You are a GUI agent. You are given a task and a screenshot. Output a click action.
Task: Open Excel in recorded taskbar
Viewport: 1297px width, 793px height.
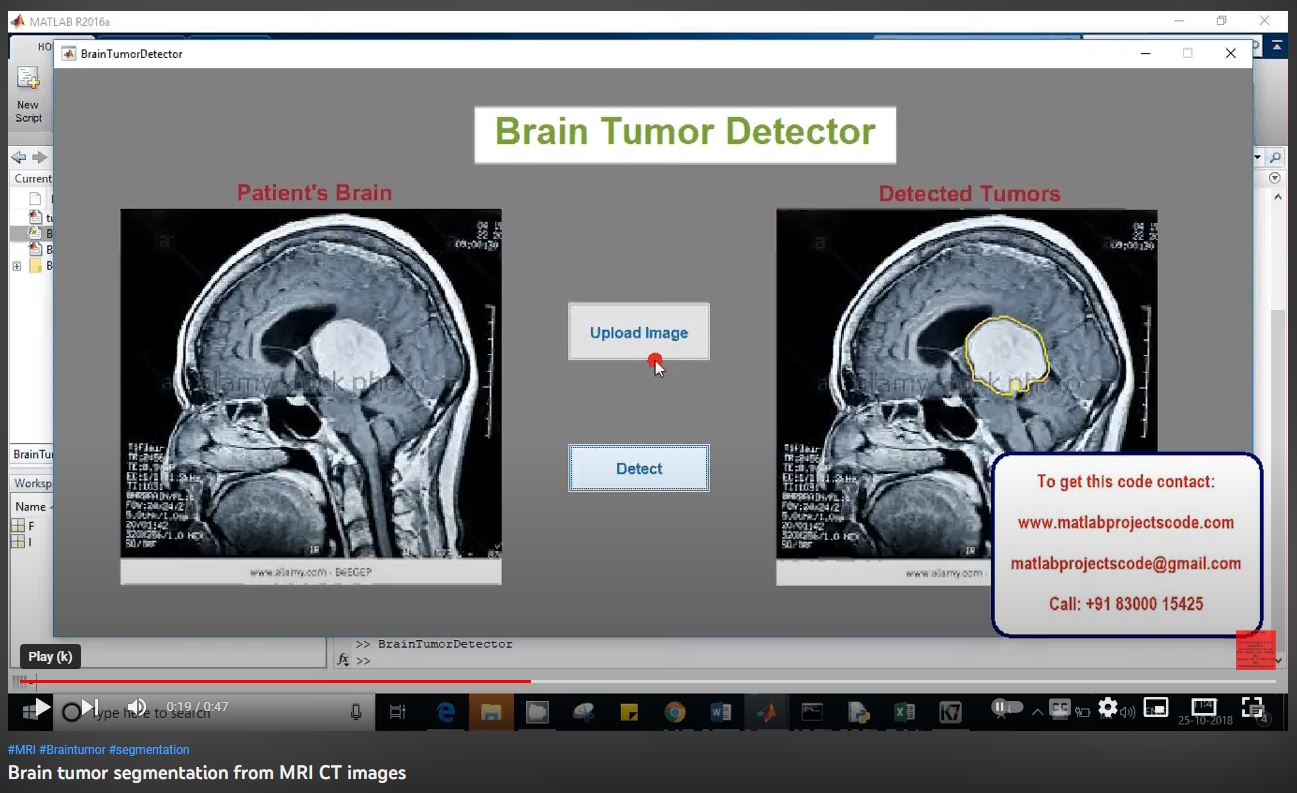[904, 712]
